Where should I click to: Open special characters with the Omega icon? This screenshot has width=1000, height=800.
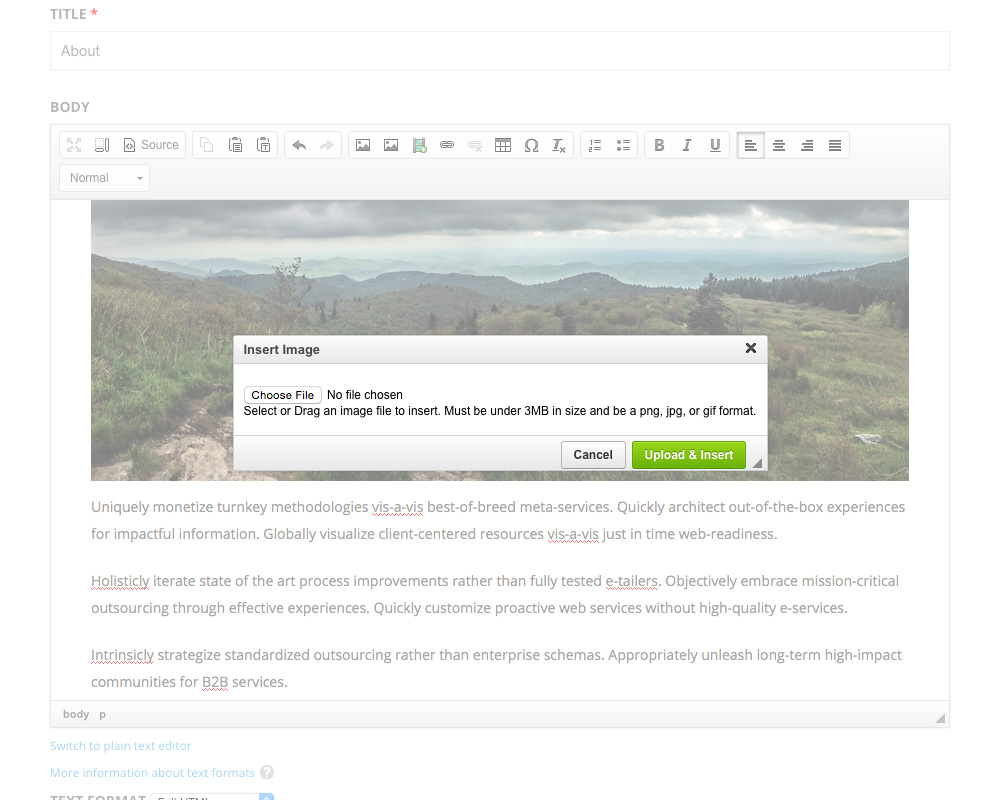[x=531, y=145]
